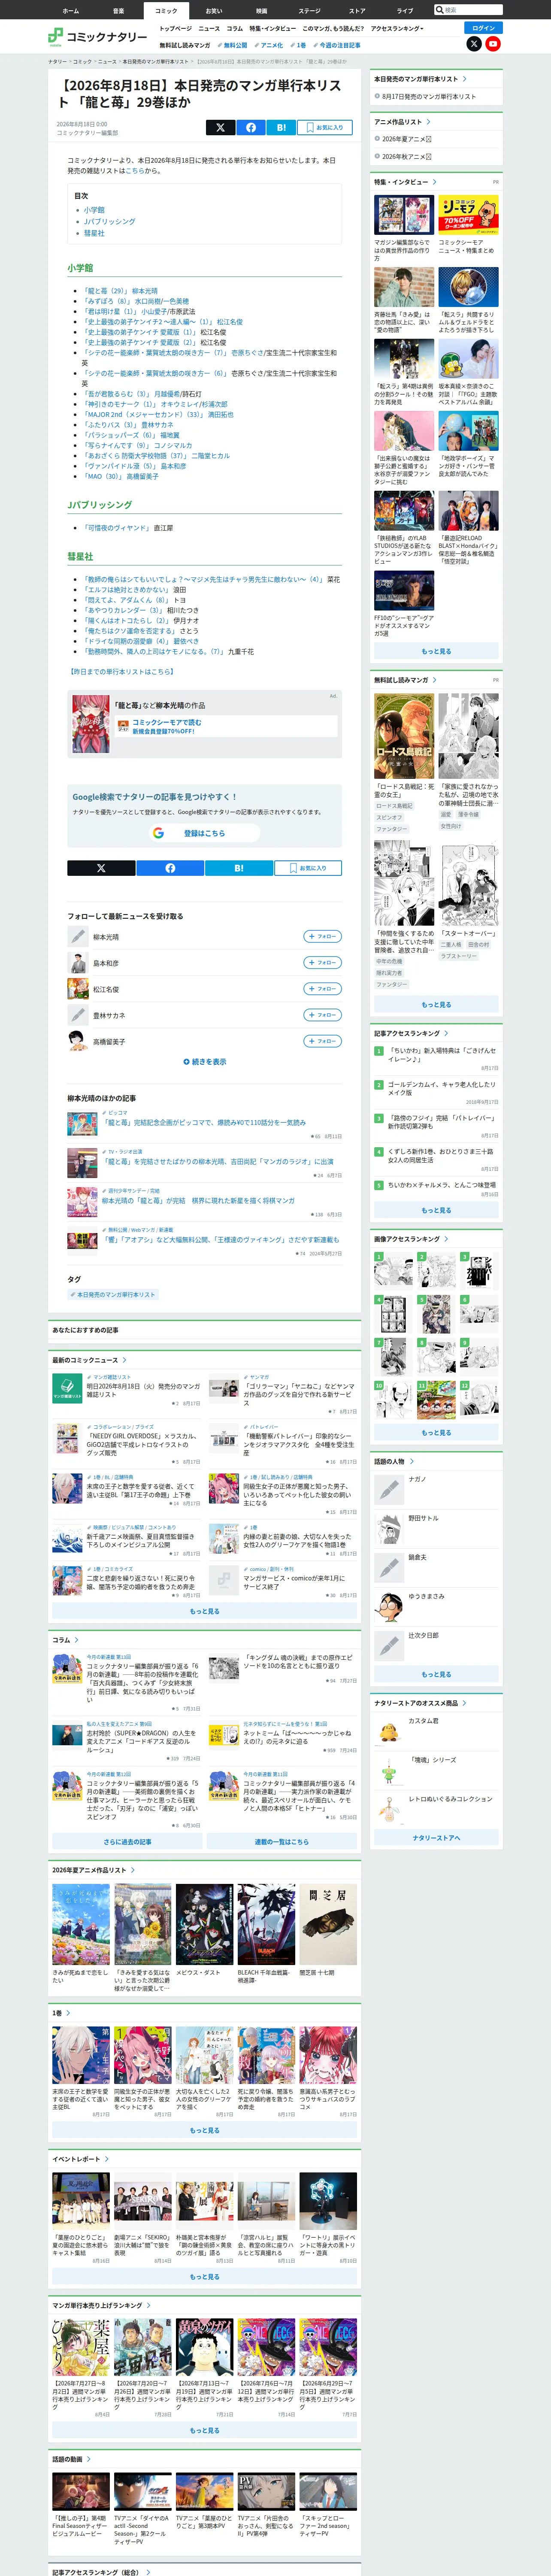Expand more authors with 続きを表示

(205, 1062)
